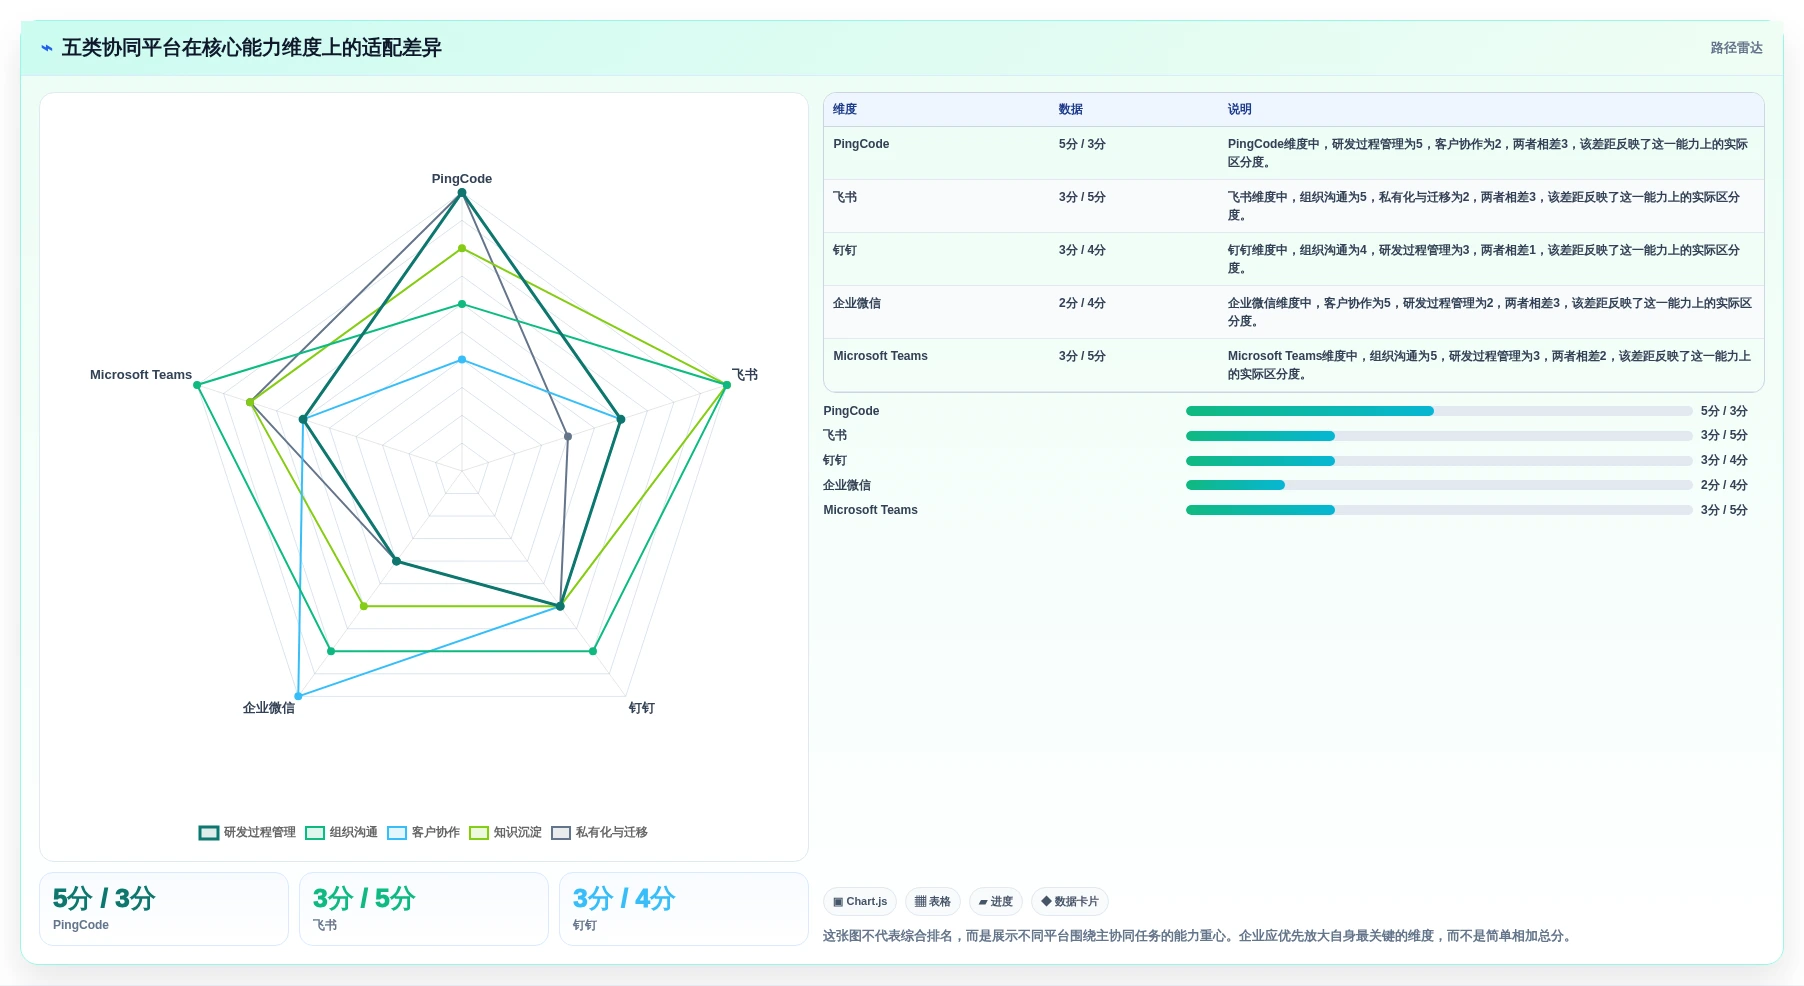Image resolution: width=1804 pixels, height=986 pixels.
Task: Click the footer note paragraph
Action: [x=1199, y=937]
